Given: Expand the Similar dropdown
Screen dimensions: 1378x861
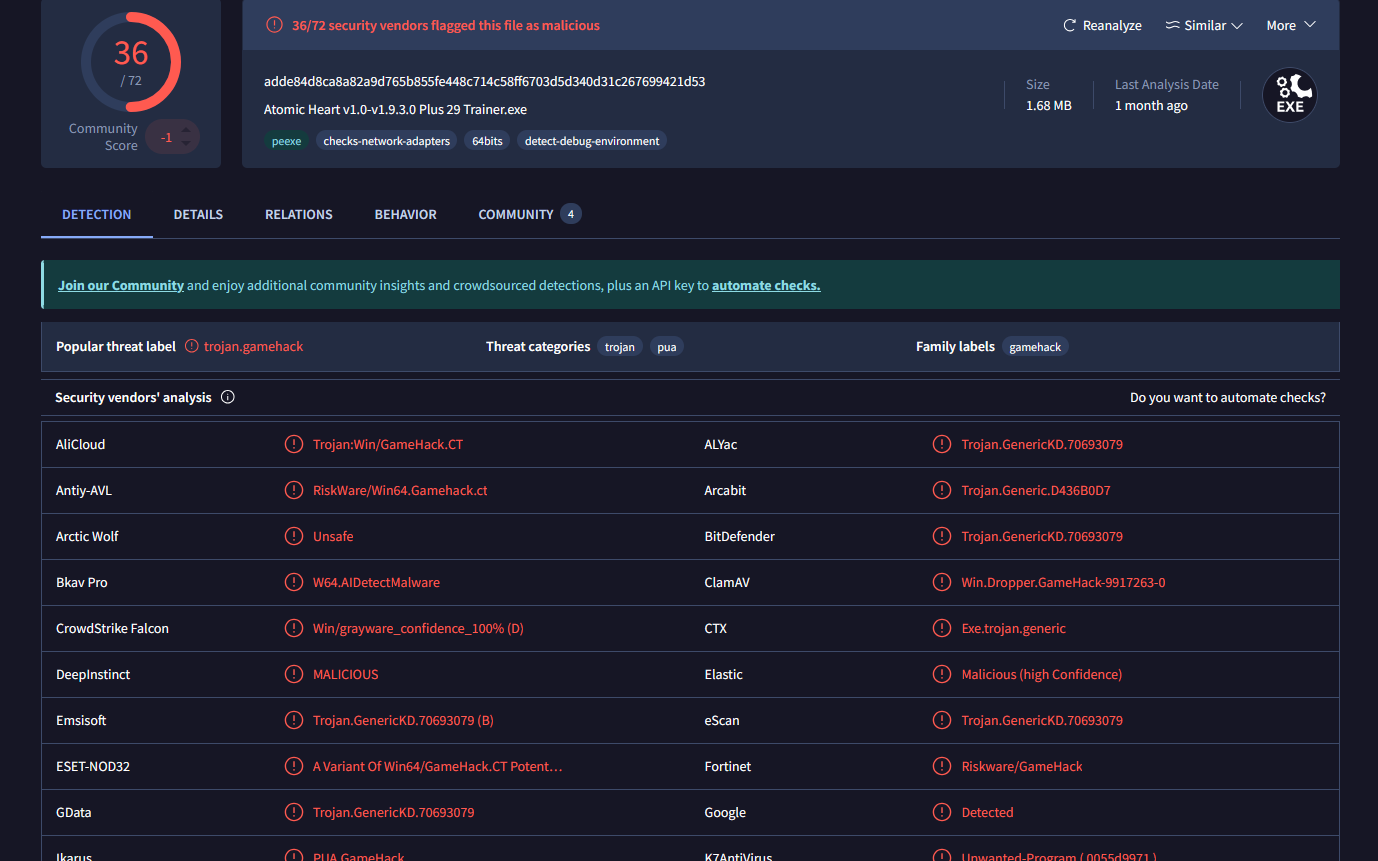Looking at the screenshot, I should [1204, 26].
